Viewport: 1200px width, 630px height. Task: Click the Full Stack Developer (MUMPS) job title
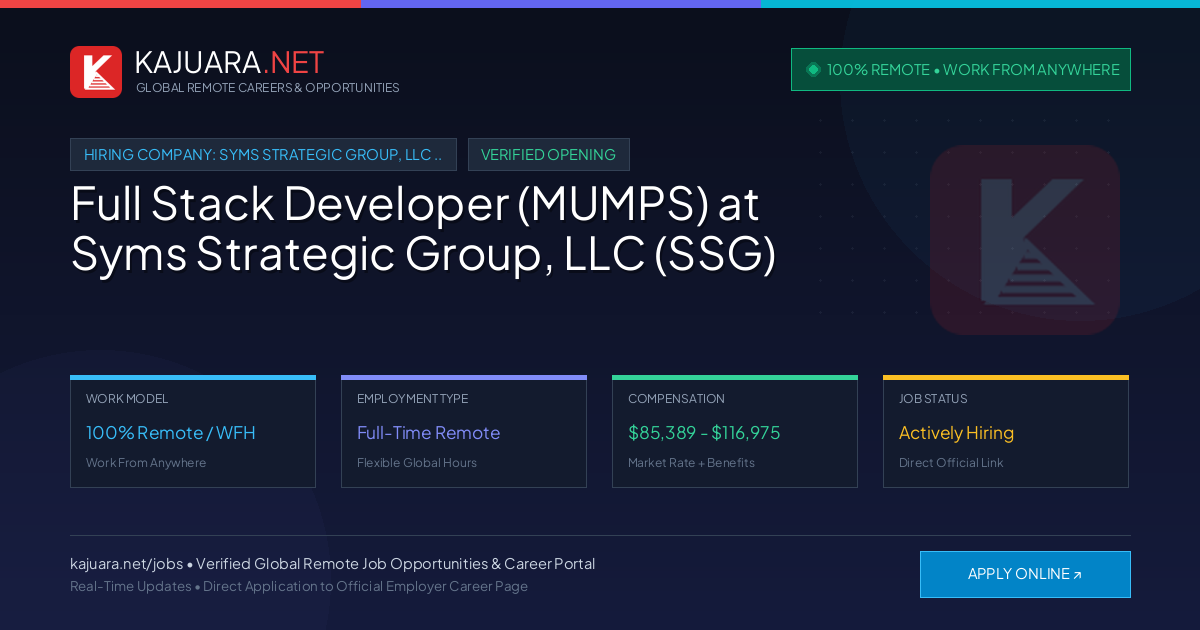(x=423, y=229)
